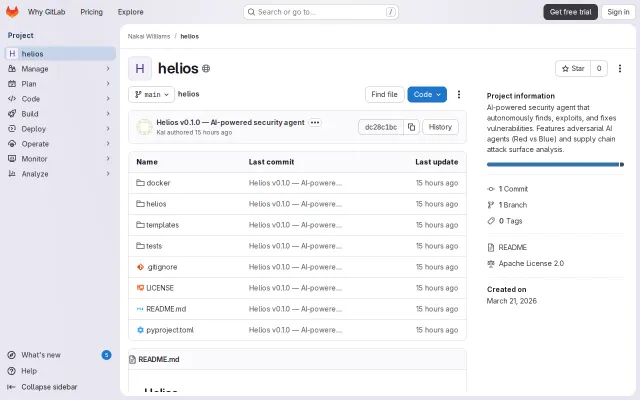The width and height of the screenshot is (640, 400).
Task: Expand the Deploy section chevron
Action: [108, 129]
